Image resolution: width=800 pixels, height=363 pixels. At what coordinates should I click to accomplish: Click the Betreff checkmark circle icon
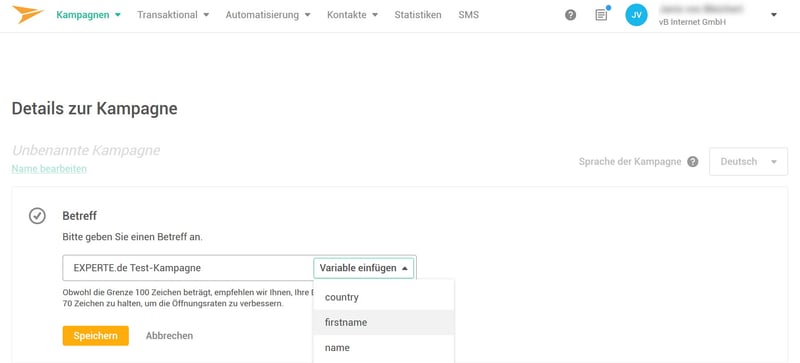(x=37, y=216)
